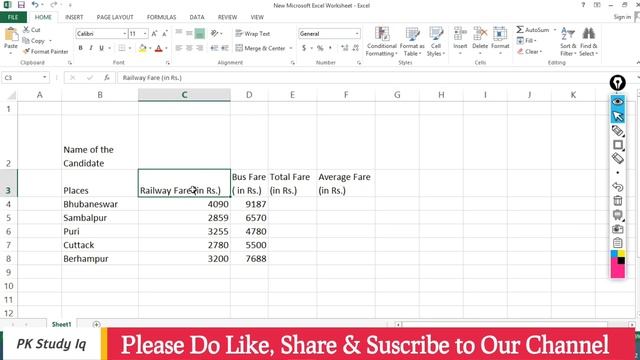
Task: Click the trash bin in annotation toolbar
Action: point(618,200)
